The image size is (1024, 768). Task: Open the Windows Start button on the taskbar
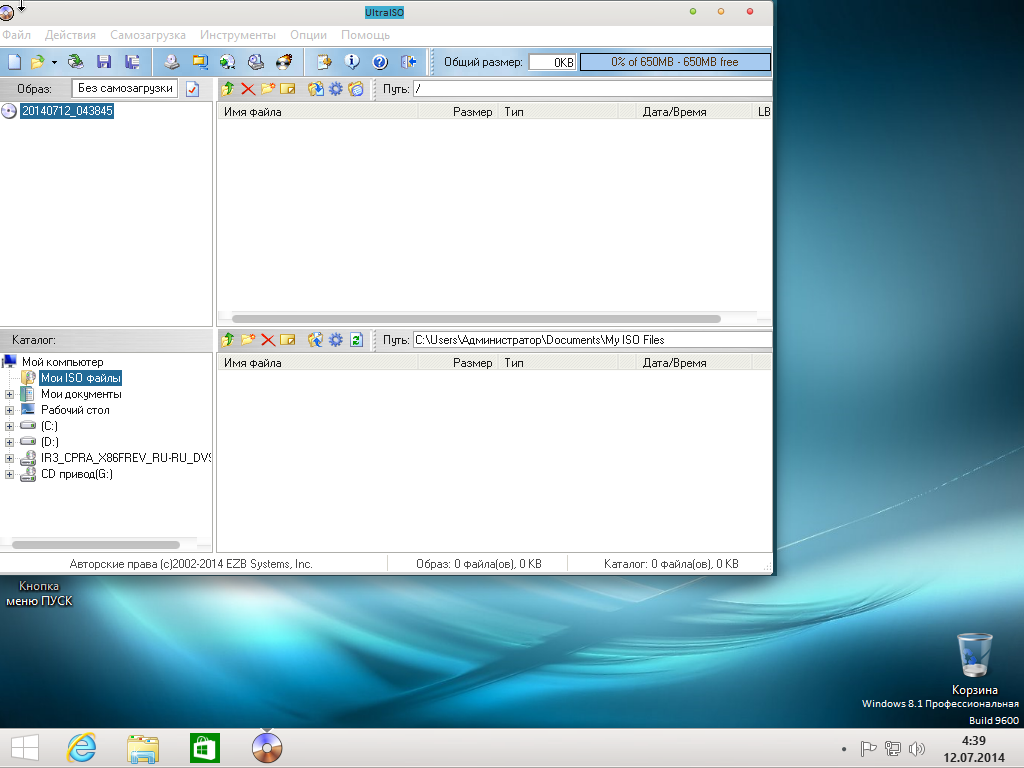point(25,748)
